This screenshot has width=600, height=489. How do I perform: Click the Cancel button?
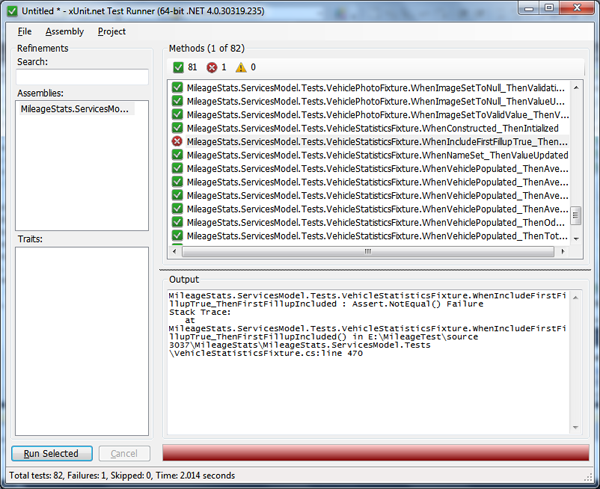pos(124,453)
